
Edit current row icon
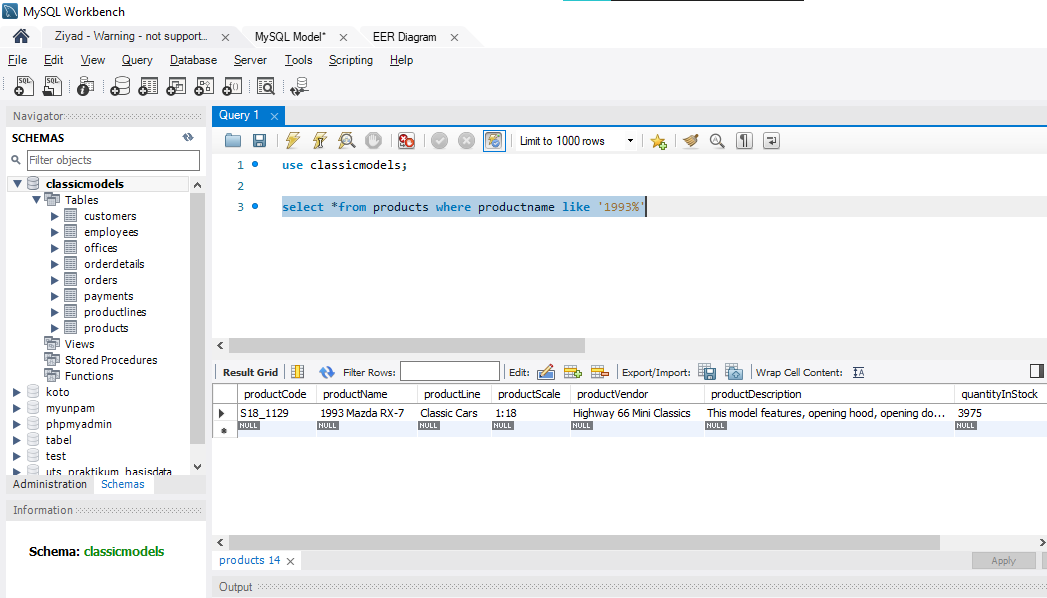click(546, 372)
